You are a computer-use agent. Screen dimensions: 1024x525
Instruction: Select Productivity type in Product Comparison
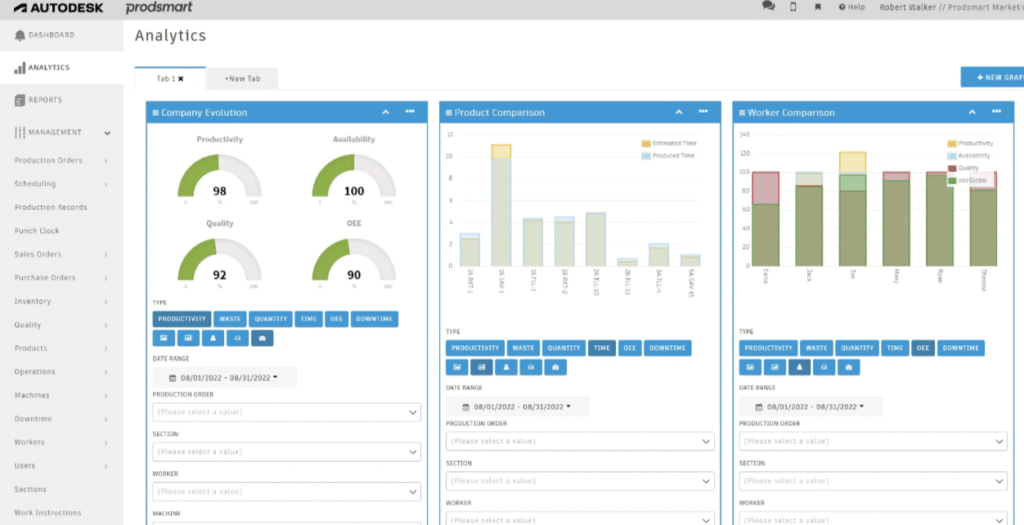[x=475, y=348]
